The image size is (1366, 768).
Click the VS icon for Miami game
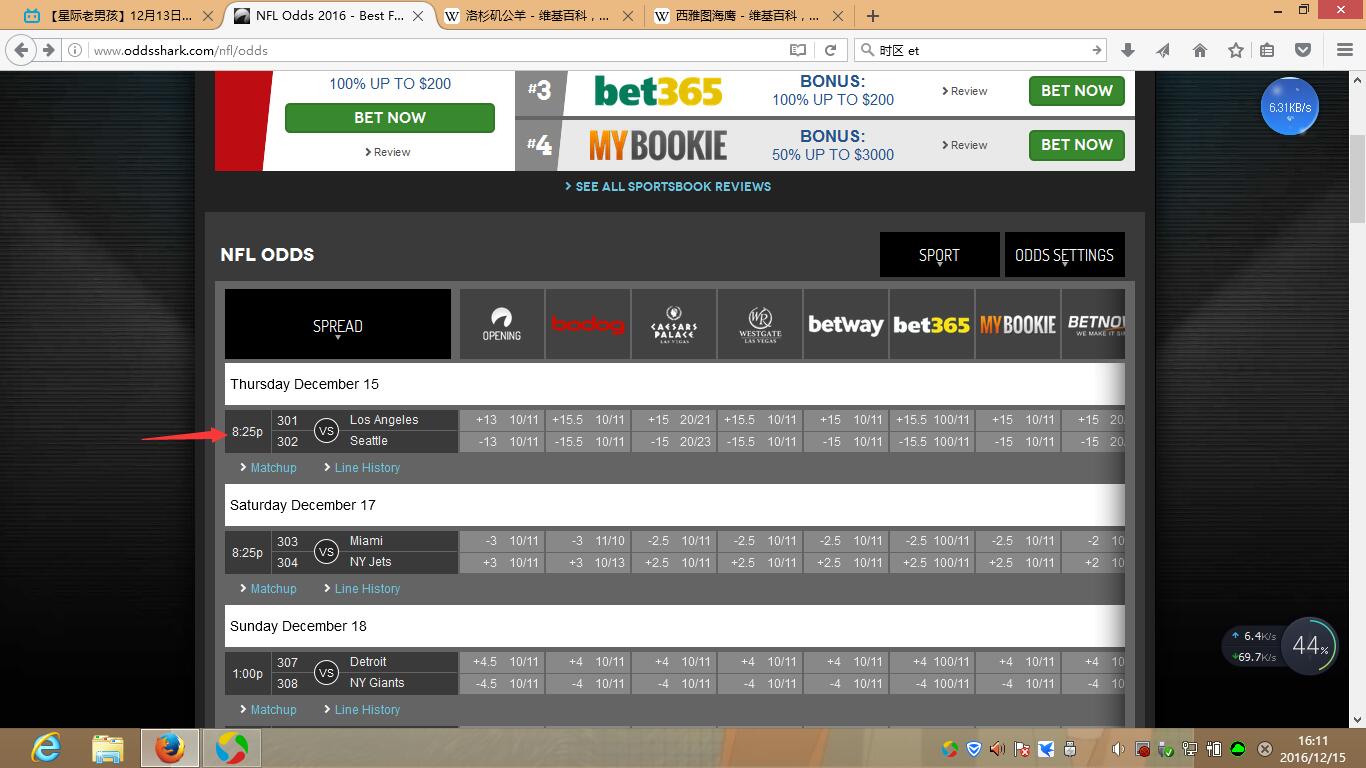point(326,552)
